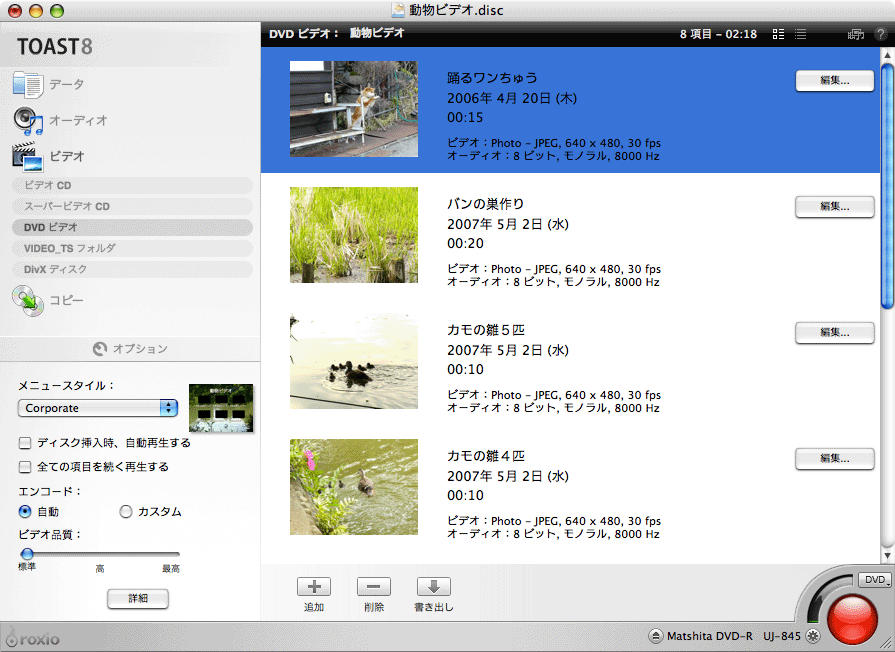Switch to compact list view icon
The height and width of the screenshot is (652, 895).
click(x=800, y=34)
